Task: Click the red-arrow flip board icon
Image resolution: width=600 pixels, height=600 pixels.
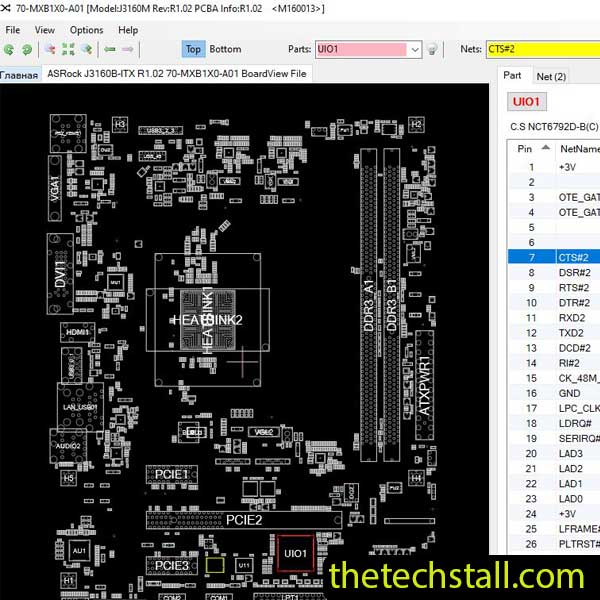Action: point(49,49)
